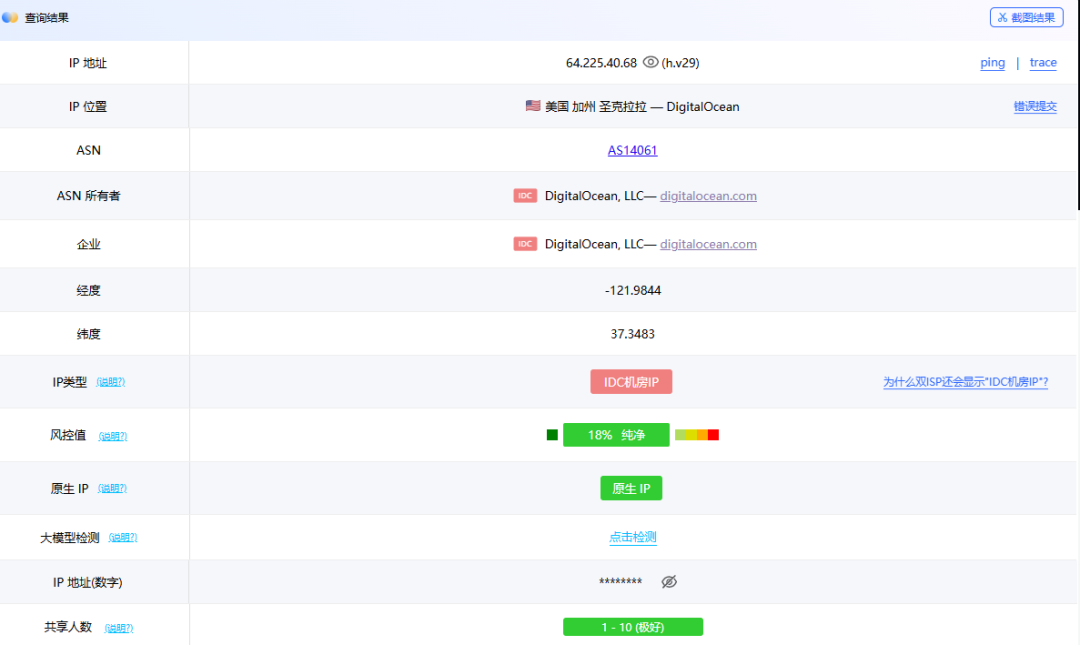Click the yellow-to-red risk scale bar
Screen dimensions: 1080x645
pos(697,435)
